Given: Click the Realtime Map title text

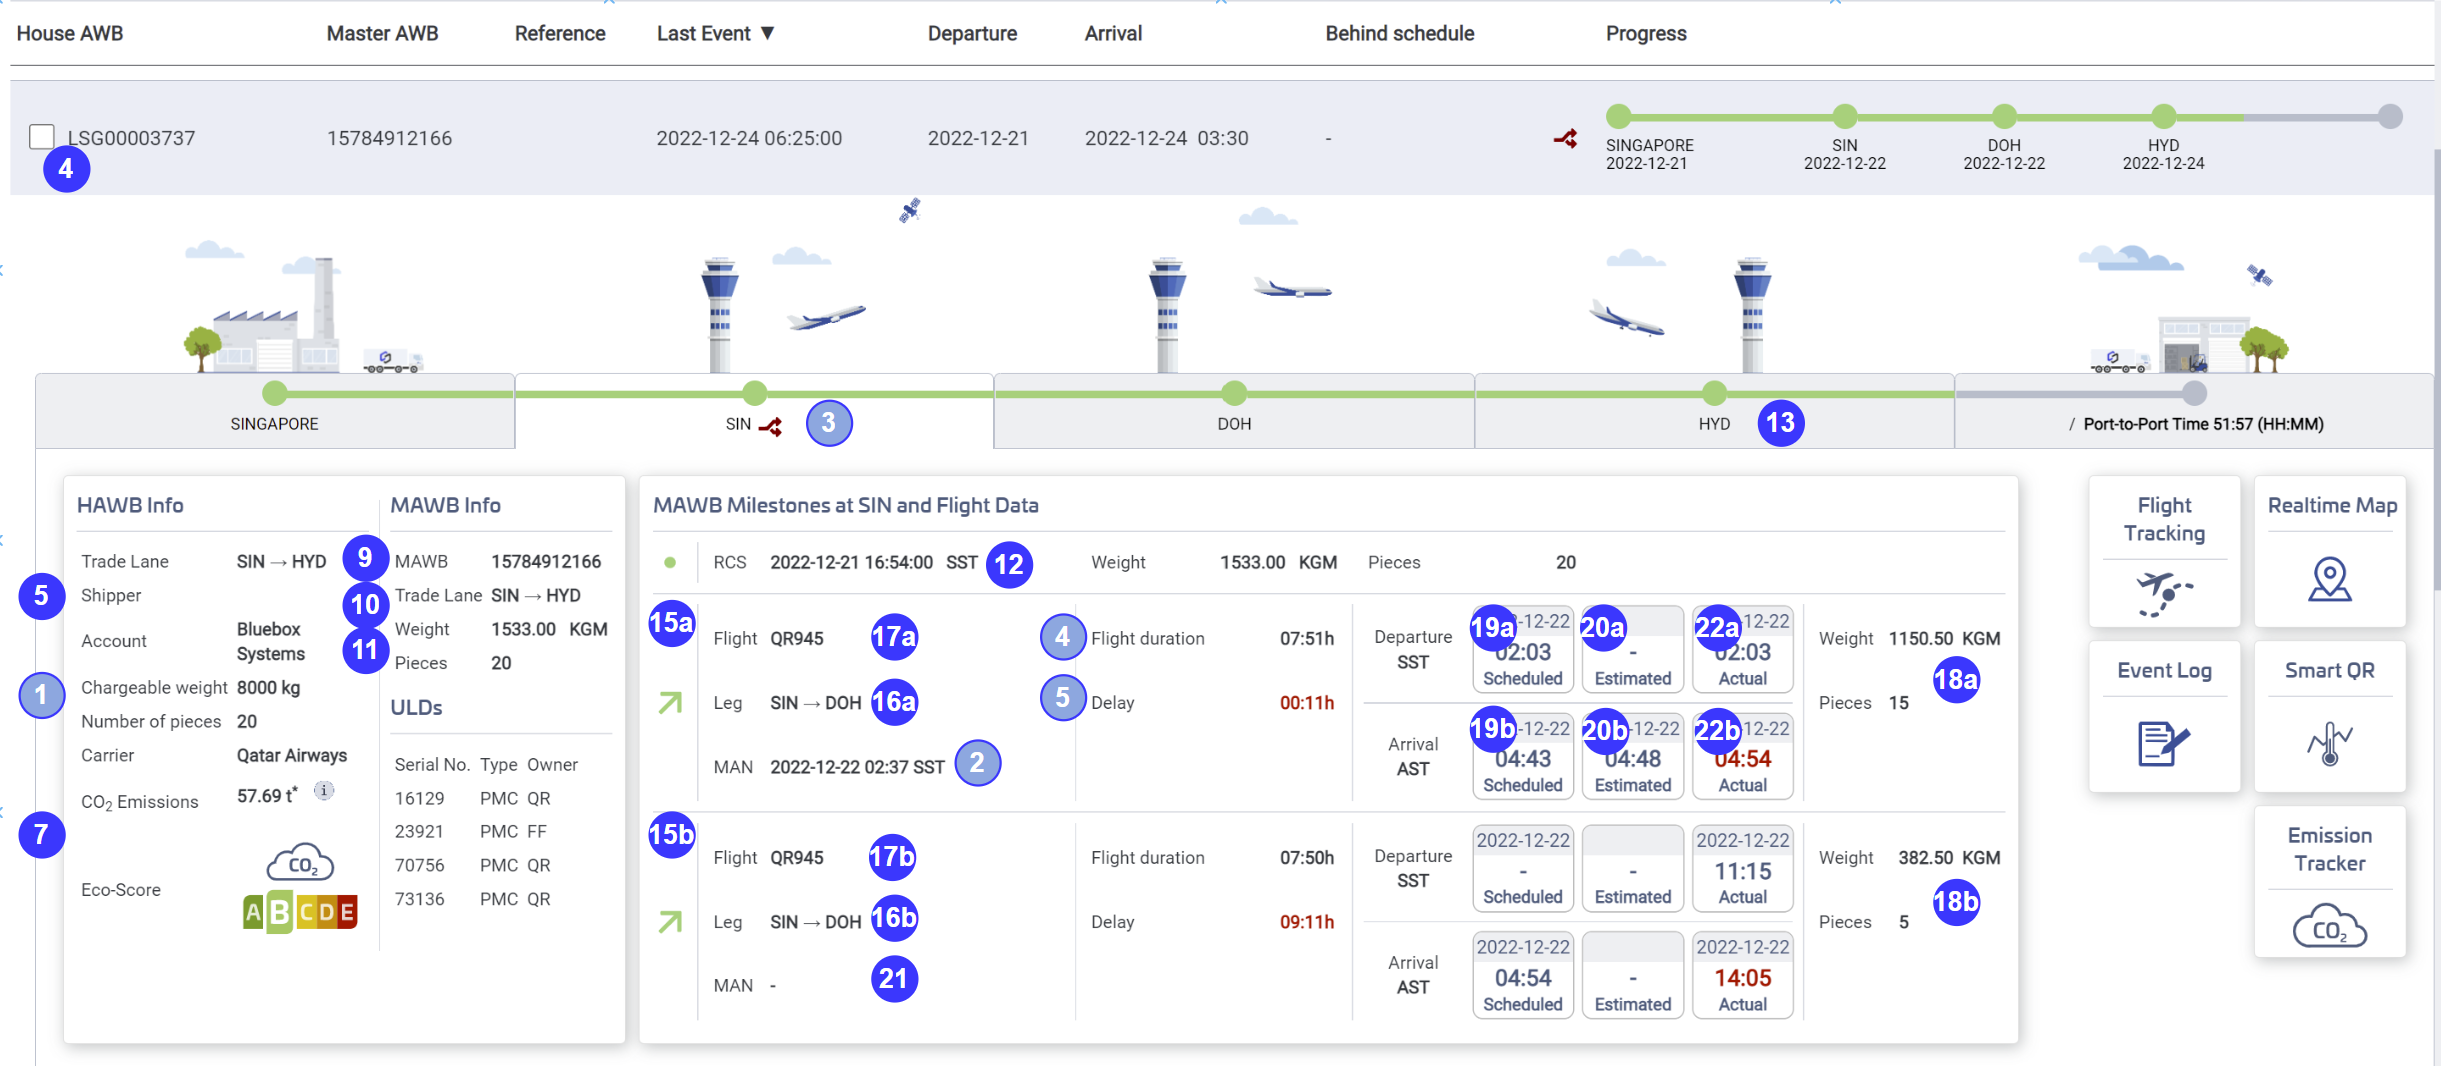Looking at the screenshot, I should (x=2332, y=505).
